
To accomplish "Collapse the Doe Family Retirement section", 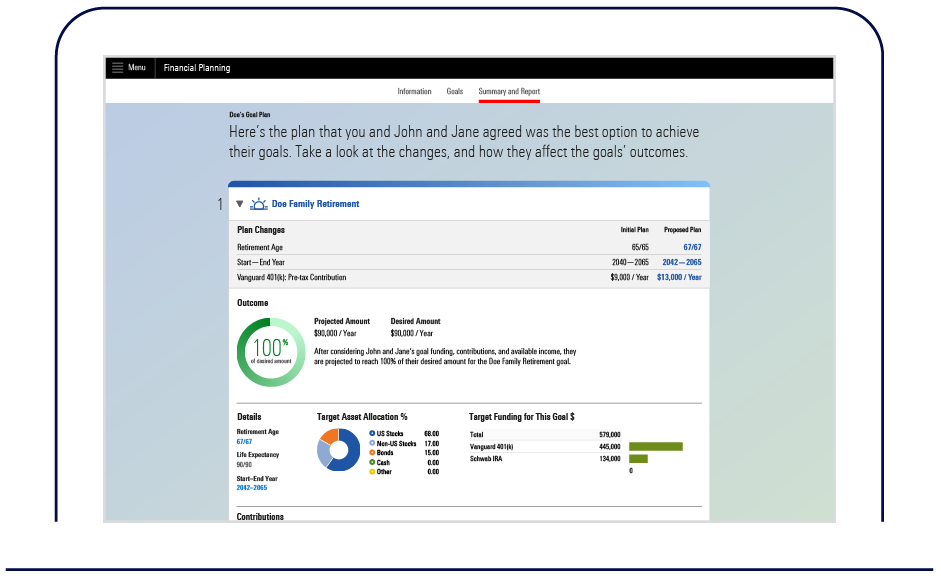I will pyautogui.click(x=240, y=204).
